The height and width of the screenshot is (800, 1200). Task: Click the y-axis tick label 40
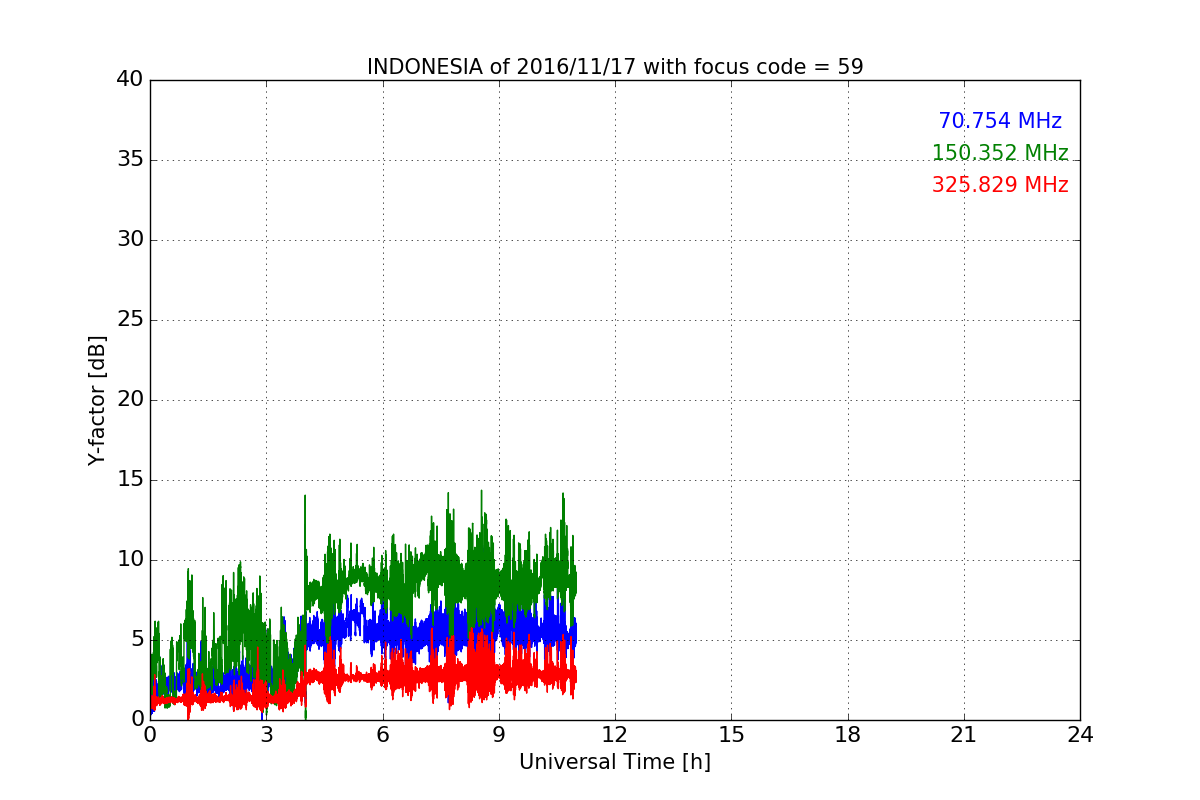point(130,80)
